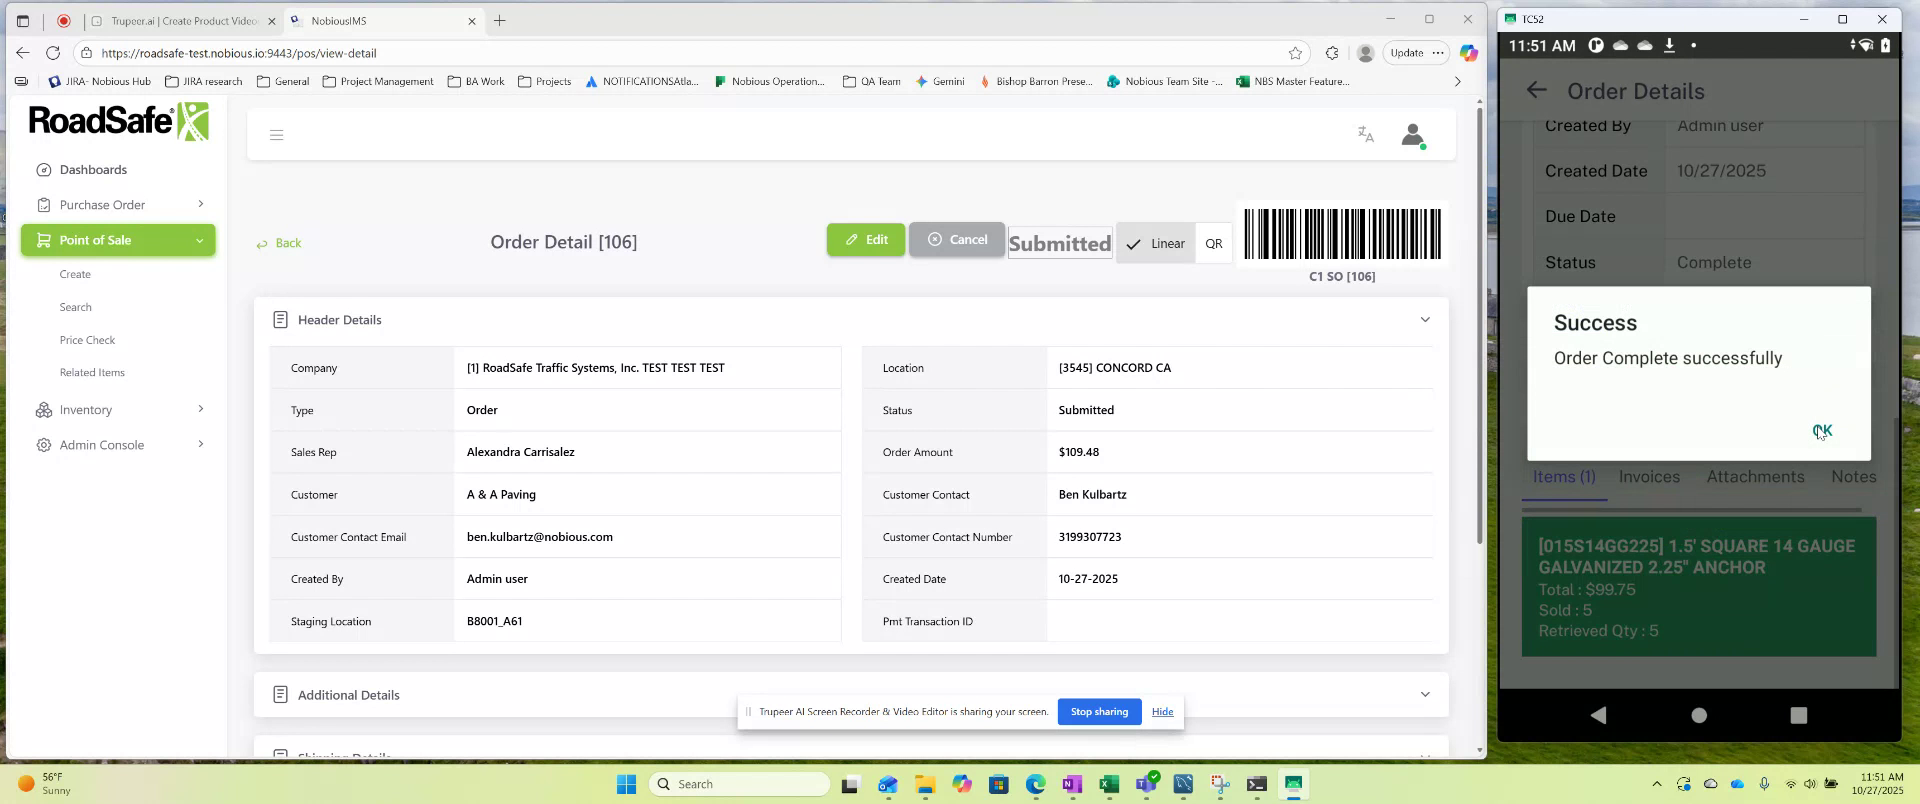Viewport: 1920px width, 804px height.
Task: Click the green Edit button
Action: point(866,240)
